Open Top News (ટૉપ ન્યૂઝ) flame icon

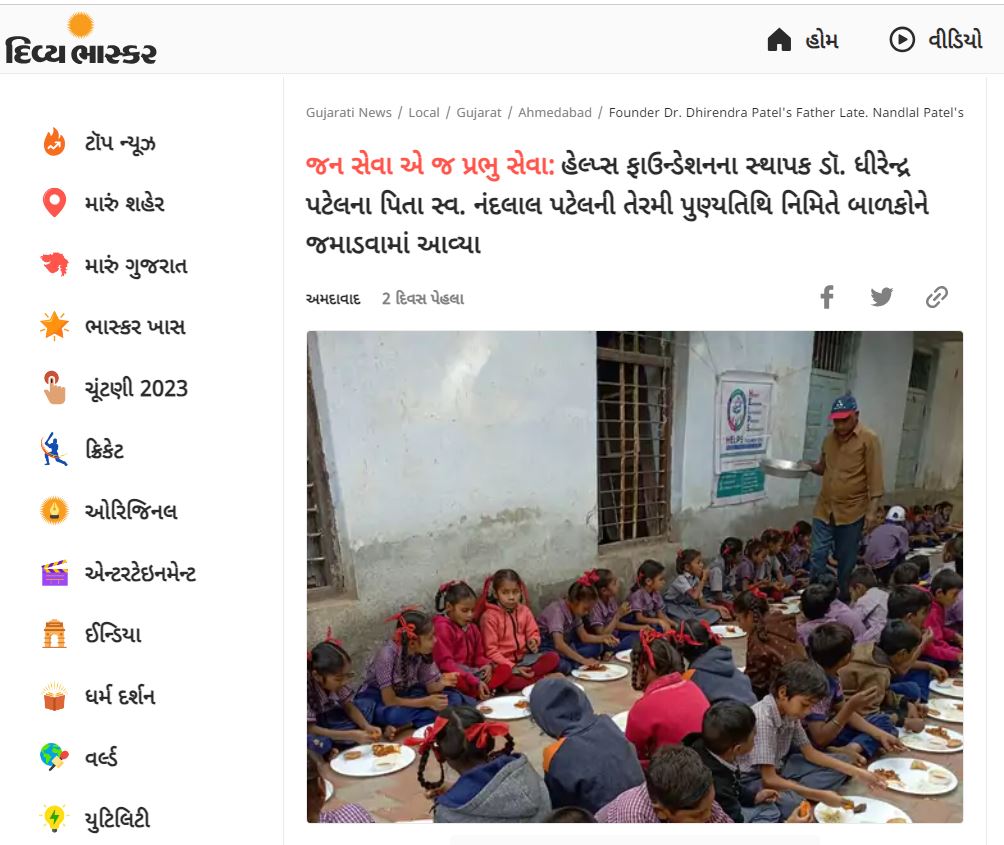tap(54, 142)
